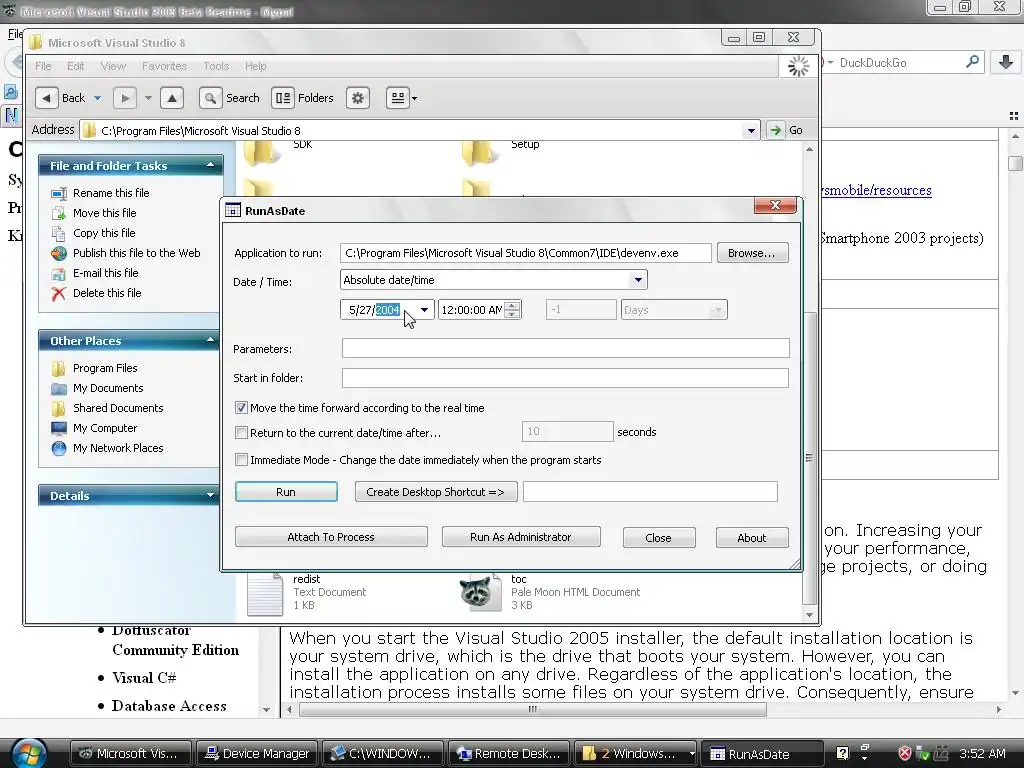Click the gear icon in Explorer toolbar

point(358,98)
